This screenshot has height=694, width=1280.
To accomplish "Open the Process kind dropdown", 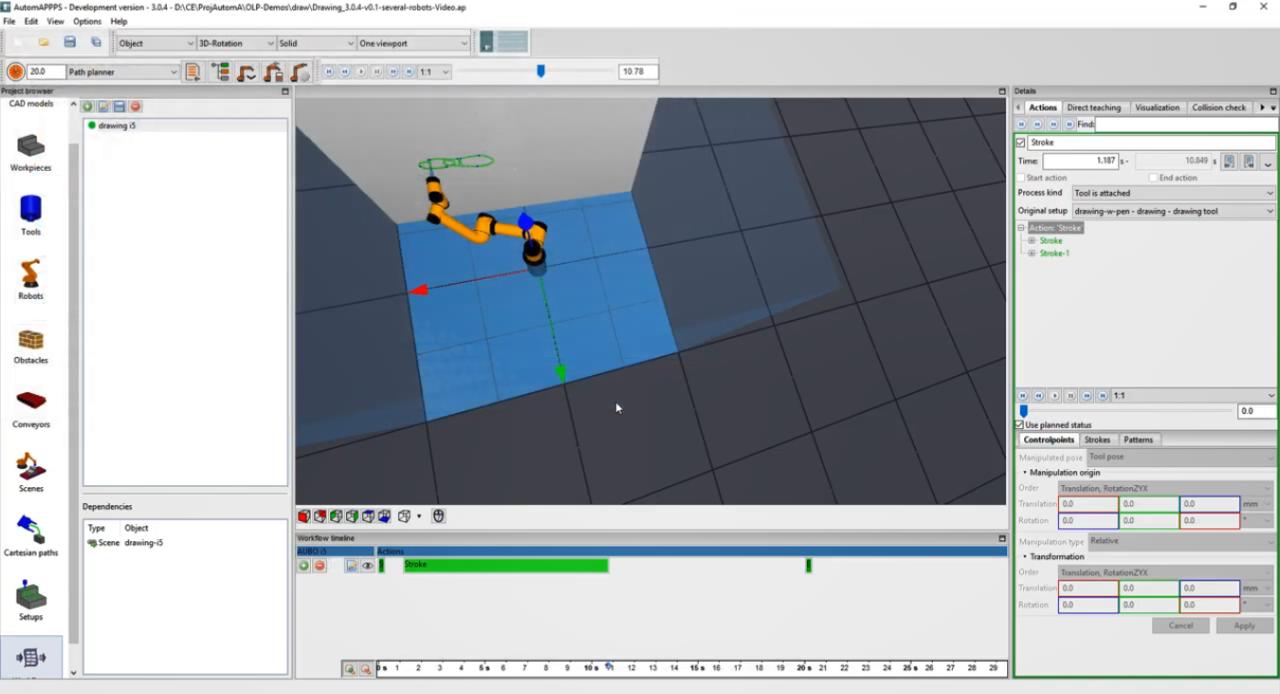I will (1173, 193).
